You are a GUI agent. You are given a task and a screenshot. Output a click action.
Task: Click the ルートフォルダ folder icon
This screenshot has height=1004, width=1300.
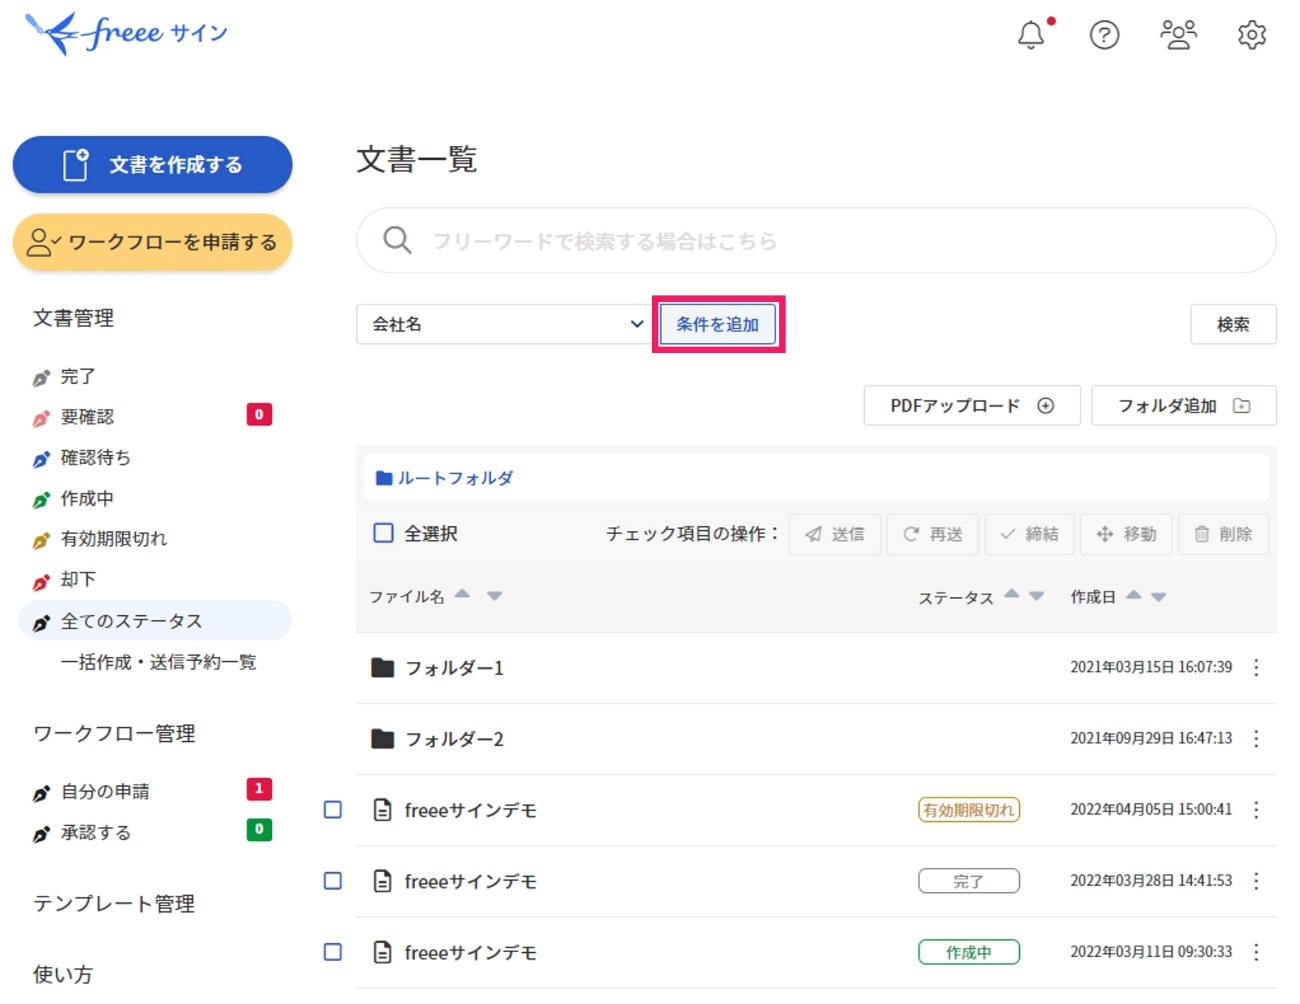point(384,478)
